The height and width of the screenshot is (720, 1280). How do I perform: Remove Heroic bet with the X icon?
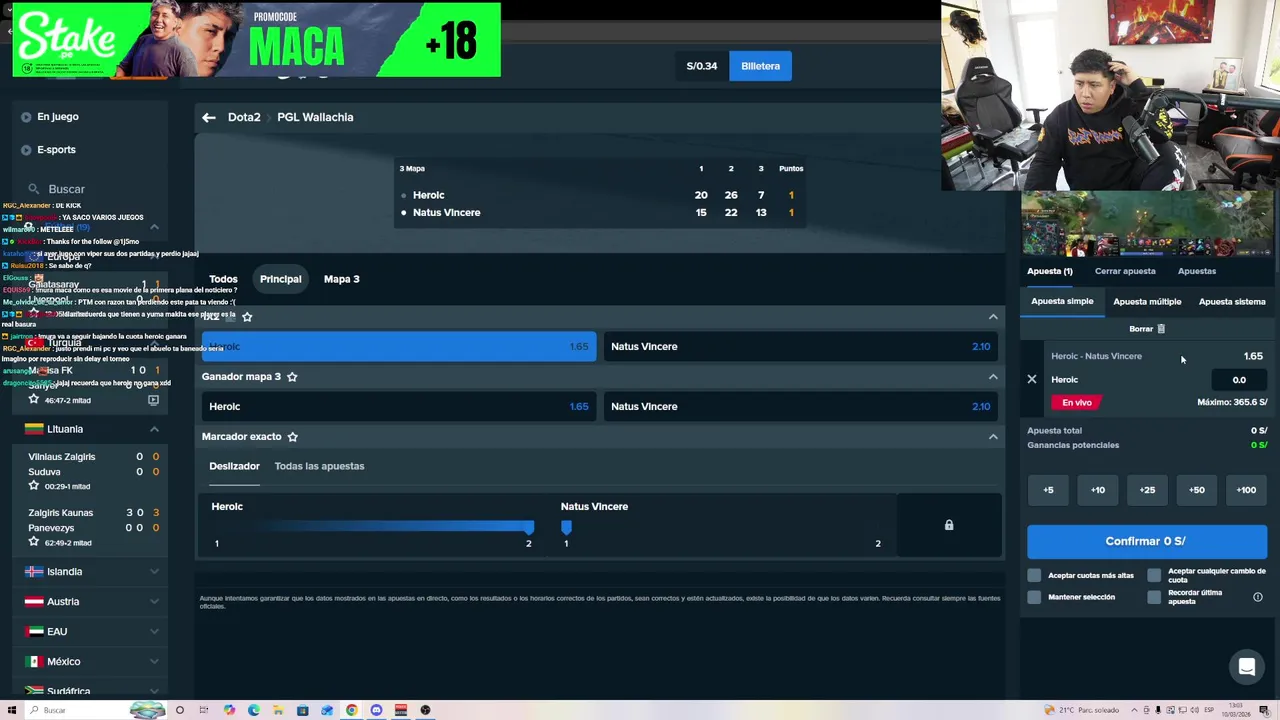point(1032,380)
